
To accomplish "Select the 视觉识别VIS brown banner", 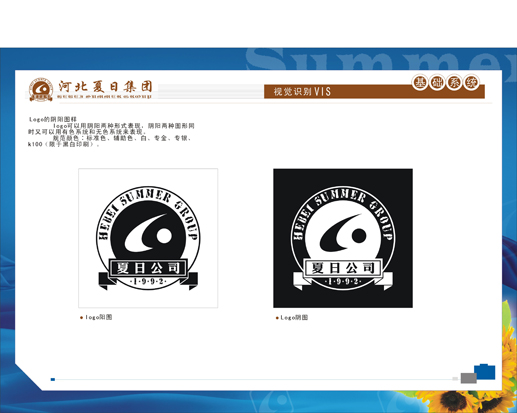I will 374,91.
